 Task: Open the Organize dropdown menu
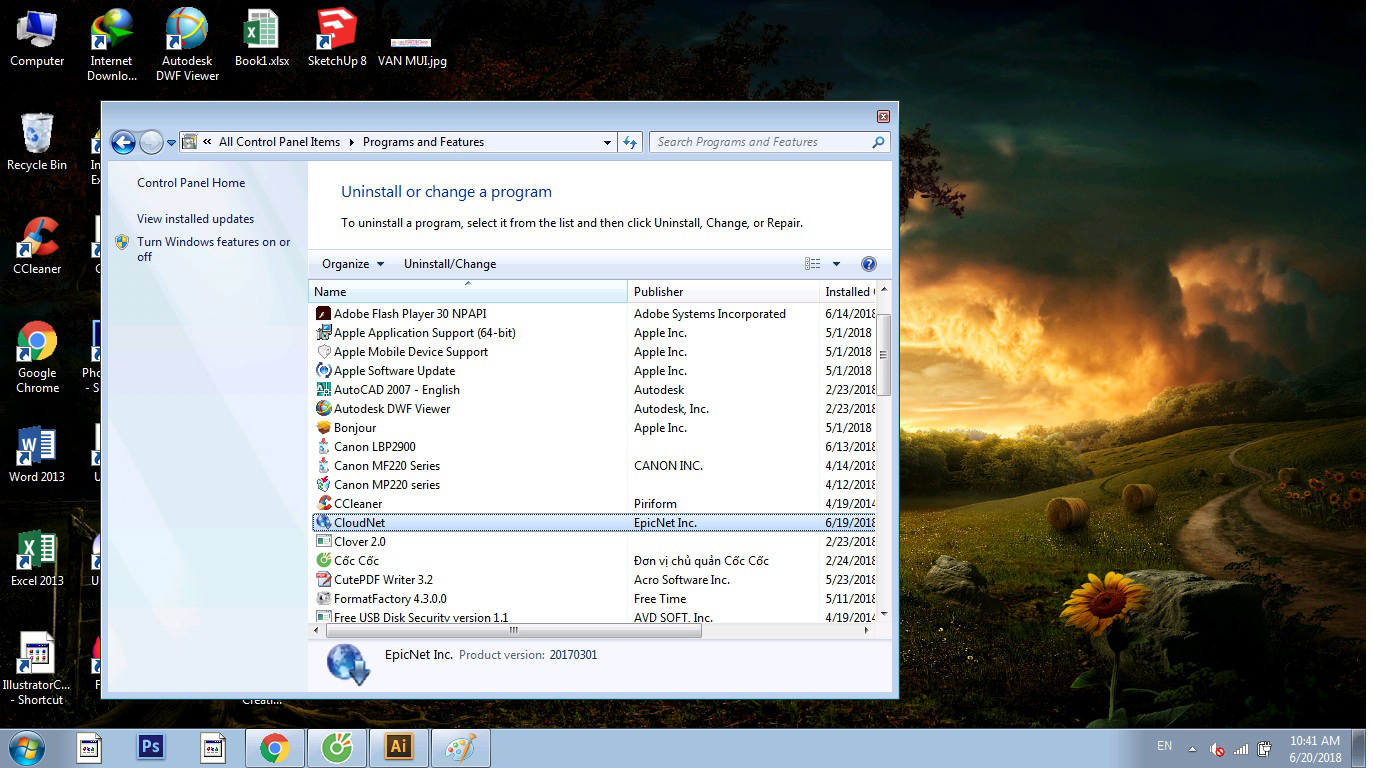point(353,264)
